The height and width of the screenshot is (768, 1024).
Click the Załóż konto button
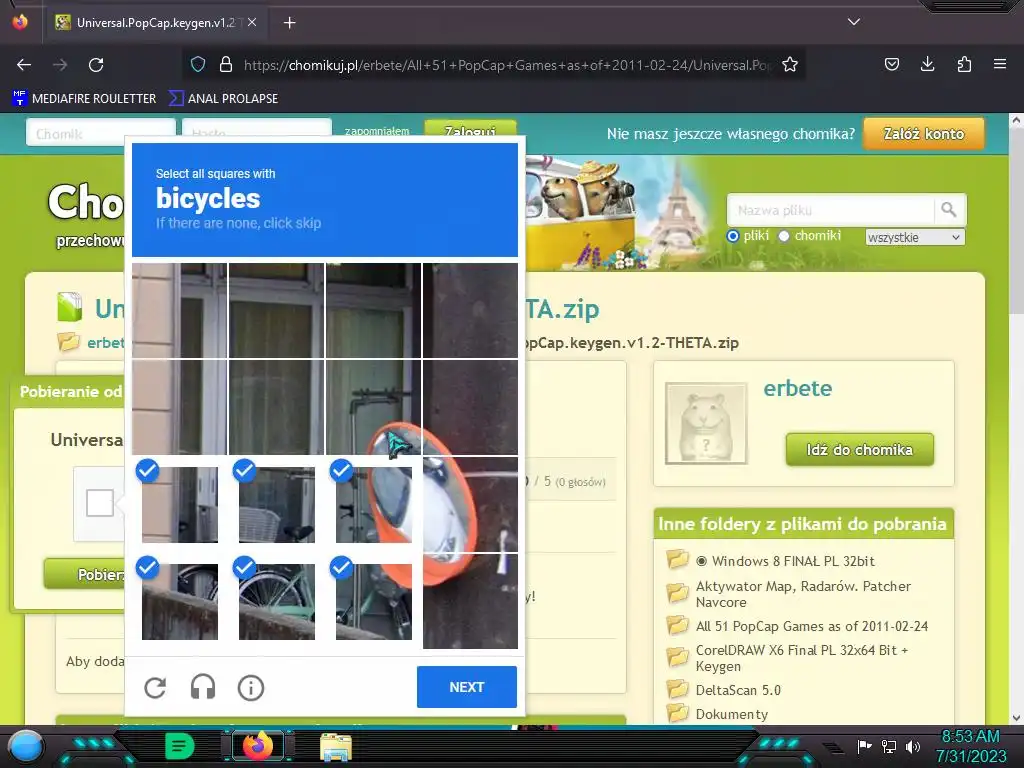coord(923,134)
